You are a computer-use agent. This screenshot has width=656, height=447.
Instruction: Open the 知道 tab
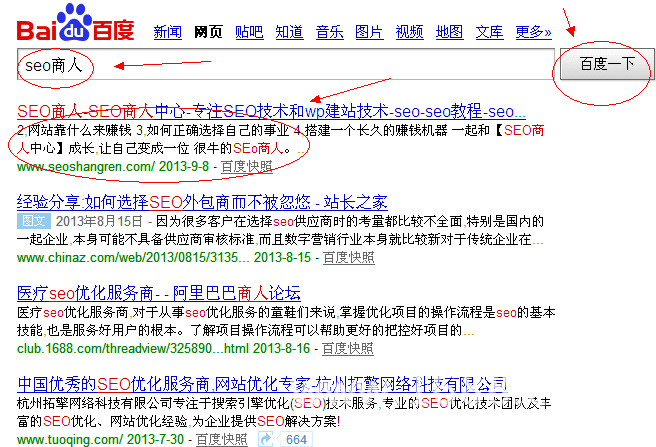(x=290, y=32)
